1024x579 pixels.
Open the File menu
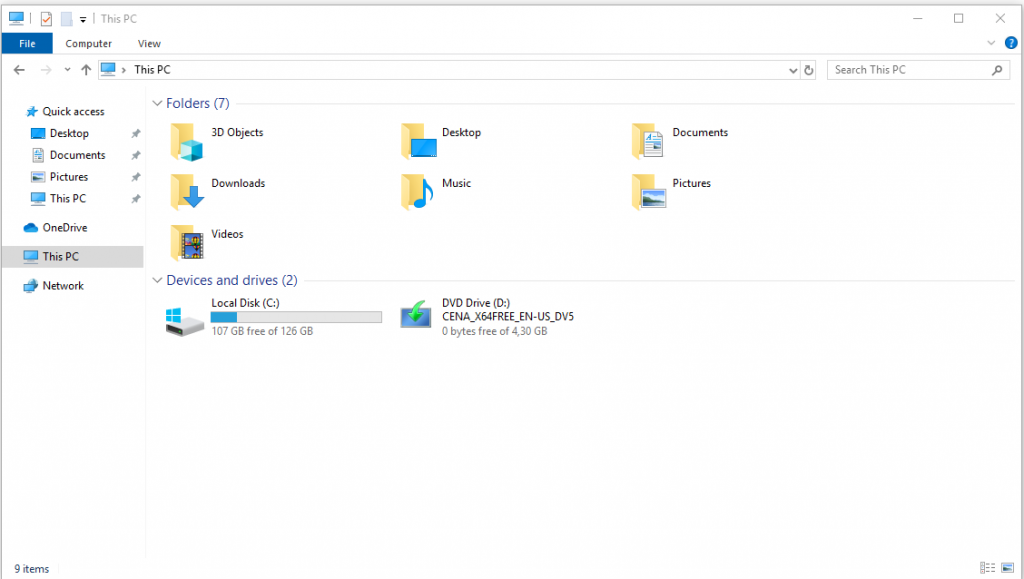click(x=27, y=44)
